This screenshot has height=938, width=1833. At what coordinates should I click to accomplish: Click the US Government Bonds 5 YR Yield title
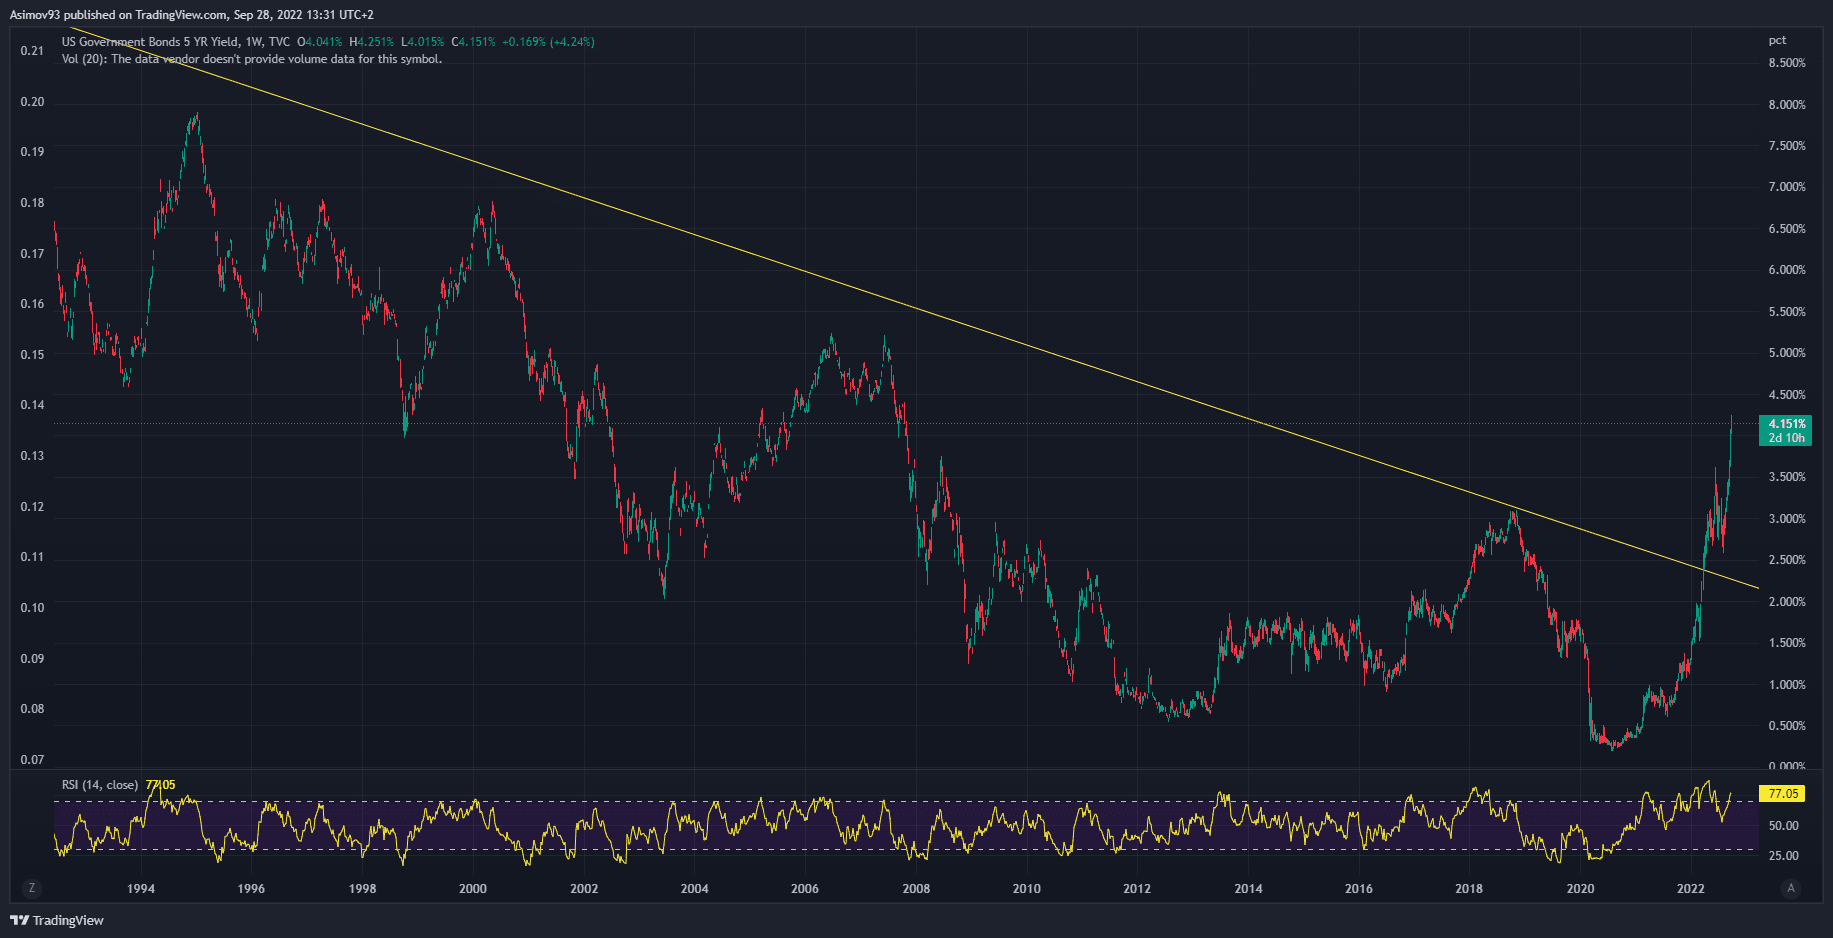tap(150, 42)
